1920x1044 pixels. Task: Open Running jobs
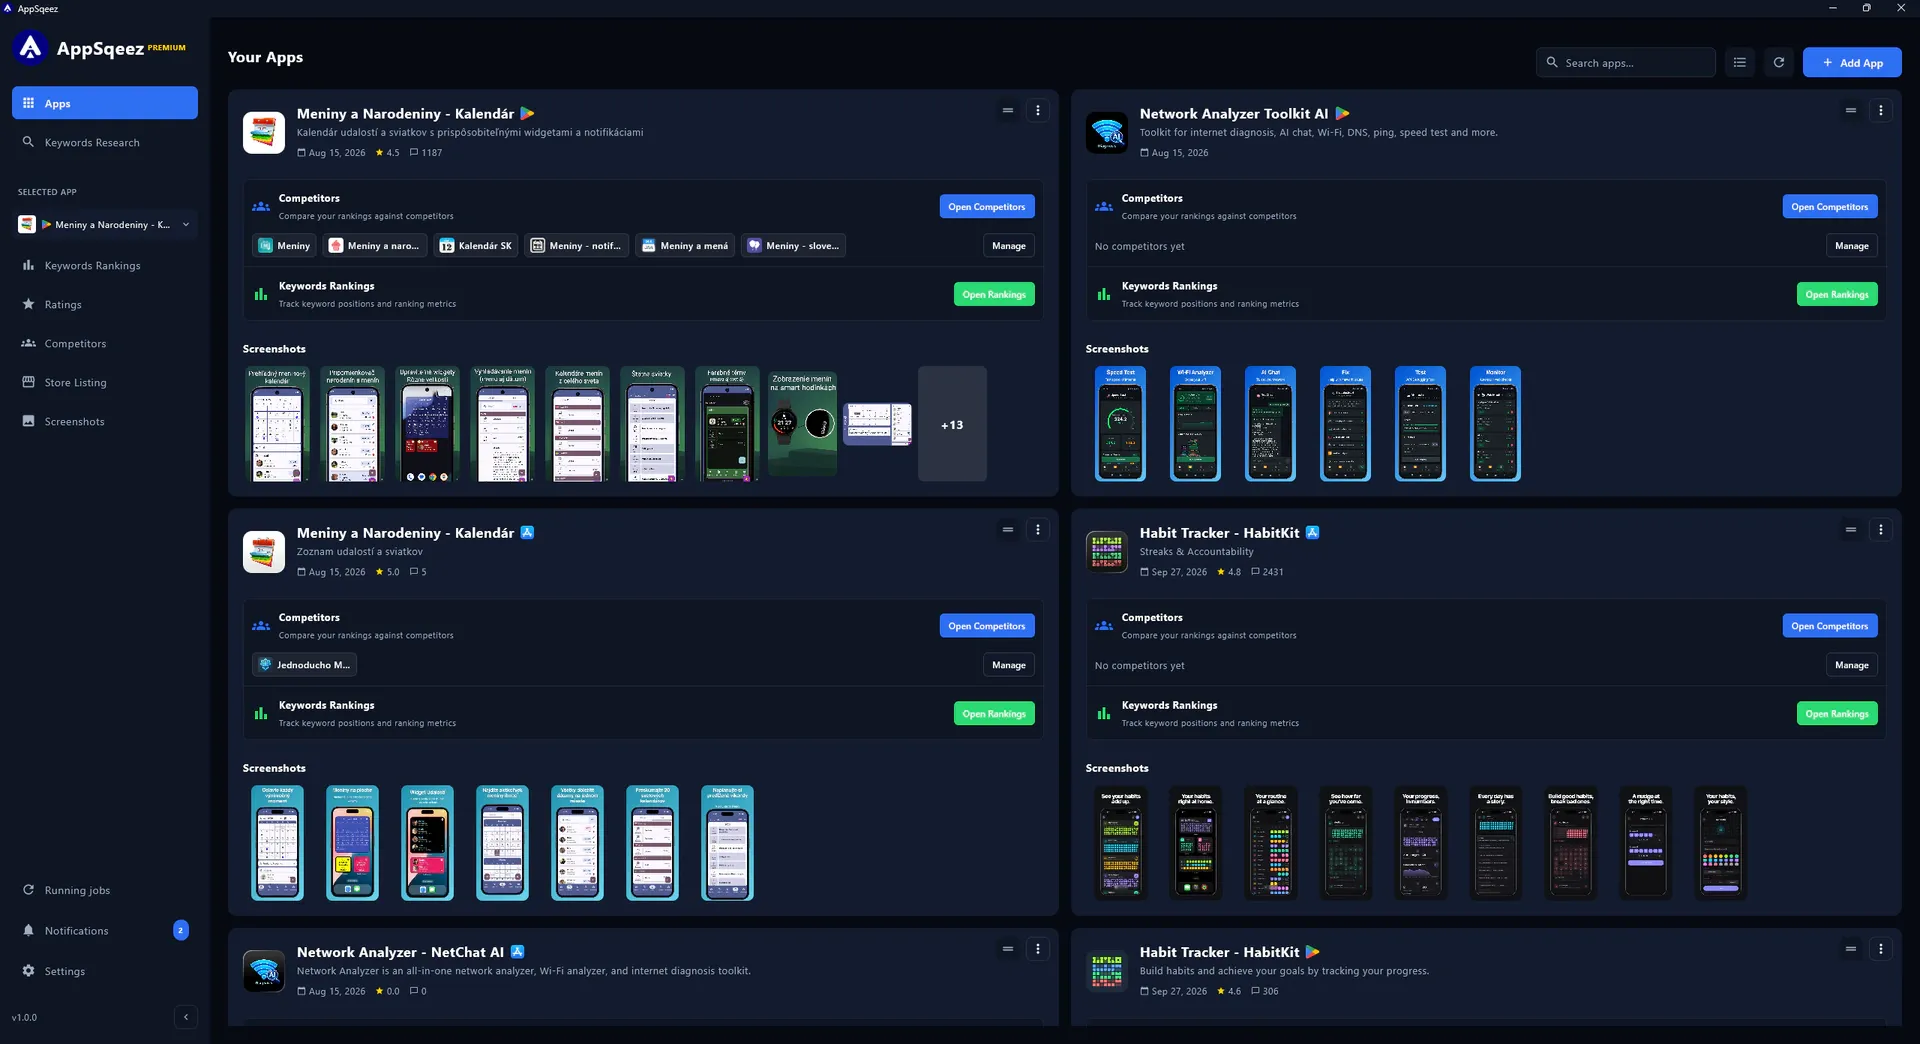[x=105, y=890]
